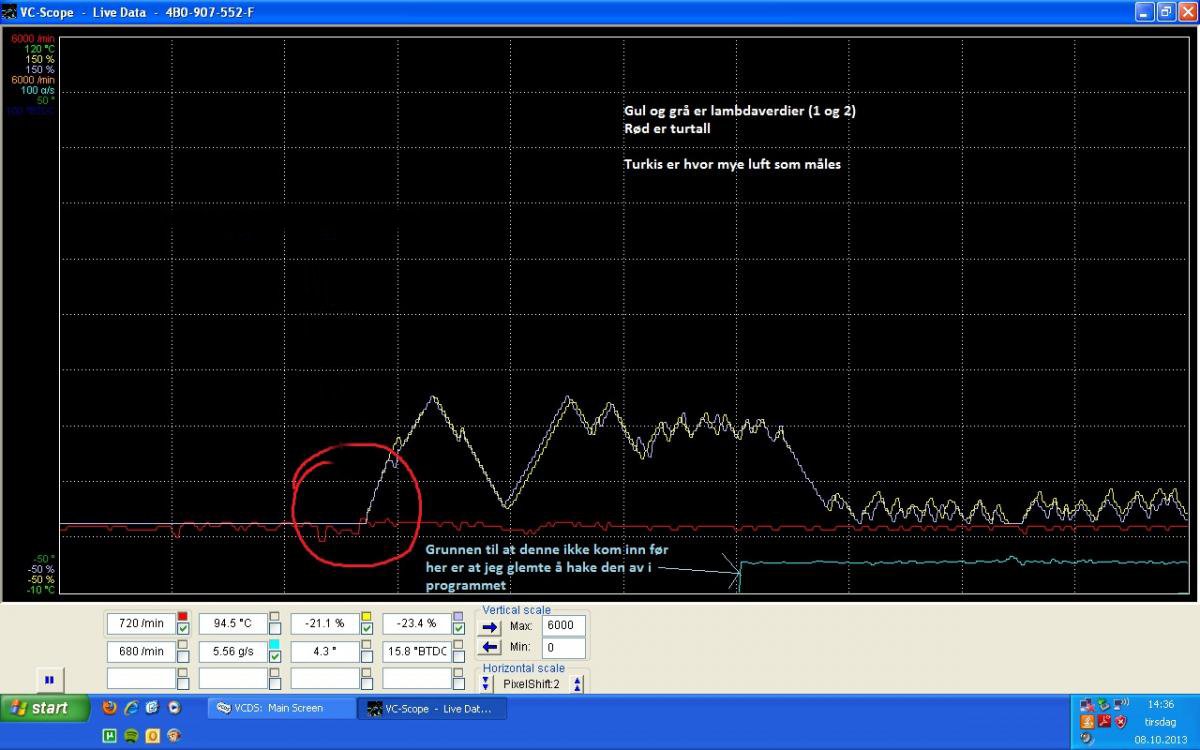Click the vertical scale Min input field
The height and width of the screenshot is (750, 1200).
coord(563,647)
